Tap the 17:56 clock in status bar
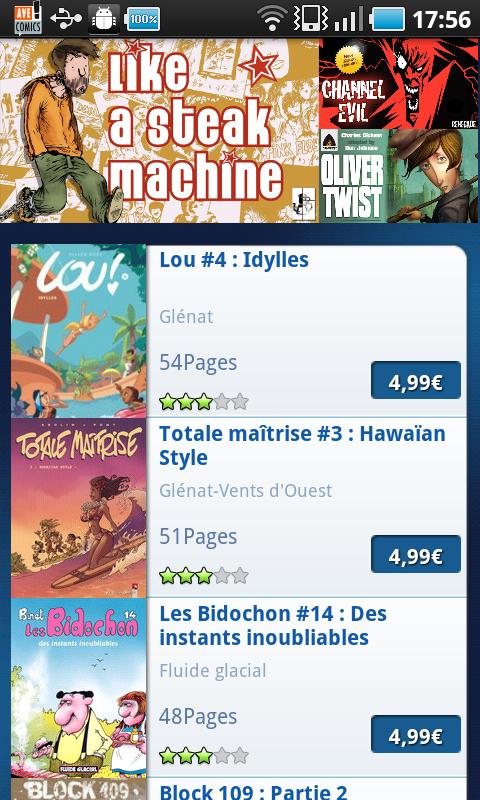Image resolution: width=480 pixels, height=800 pixels. (441, 19)
